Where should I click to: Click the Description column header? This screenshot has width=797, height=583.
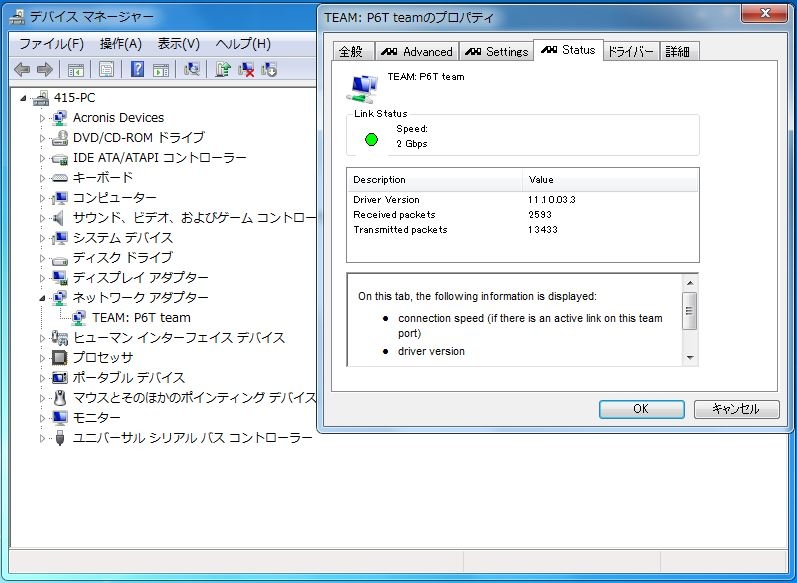tap(435, 180)
